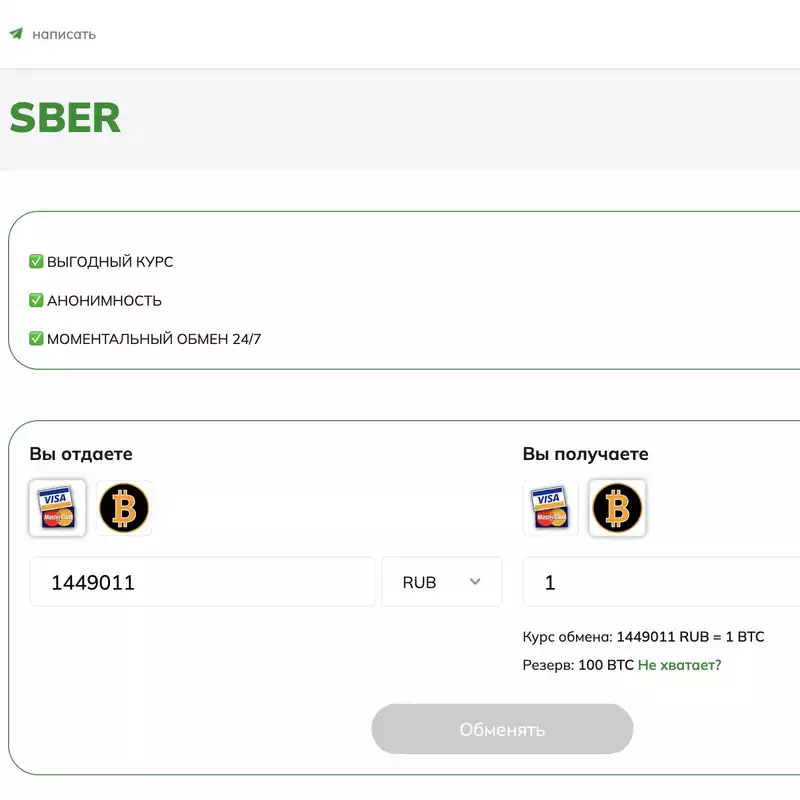Focus the receive amount field showing 1
This screenshot has height=800, width=800.
pyautogui.click(x=660, y=582)
